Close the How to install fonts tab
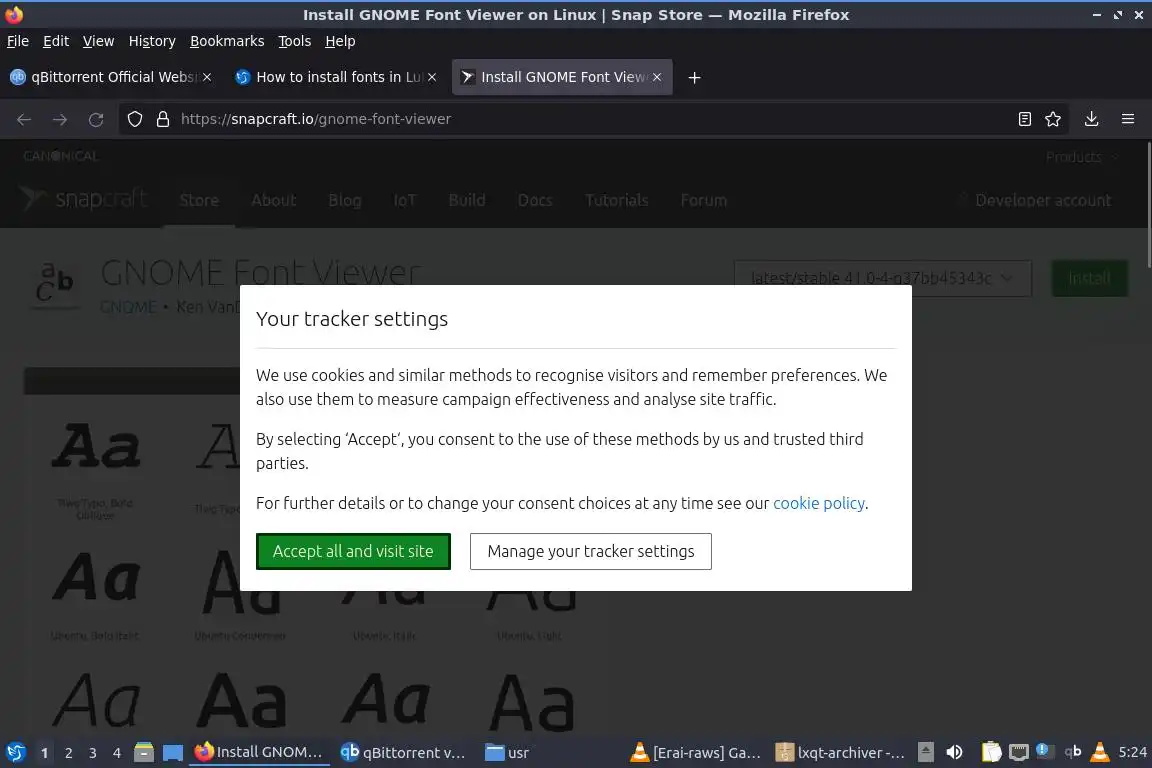 pyautogui.click(x=432, y=77)
